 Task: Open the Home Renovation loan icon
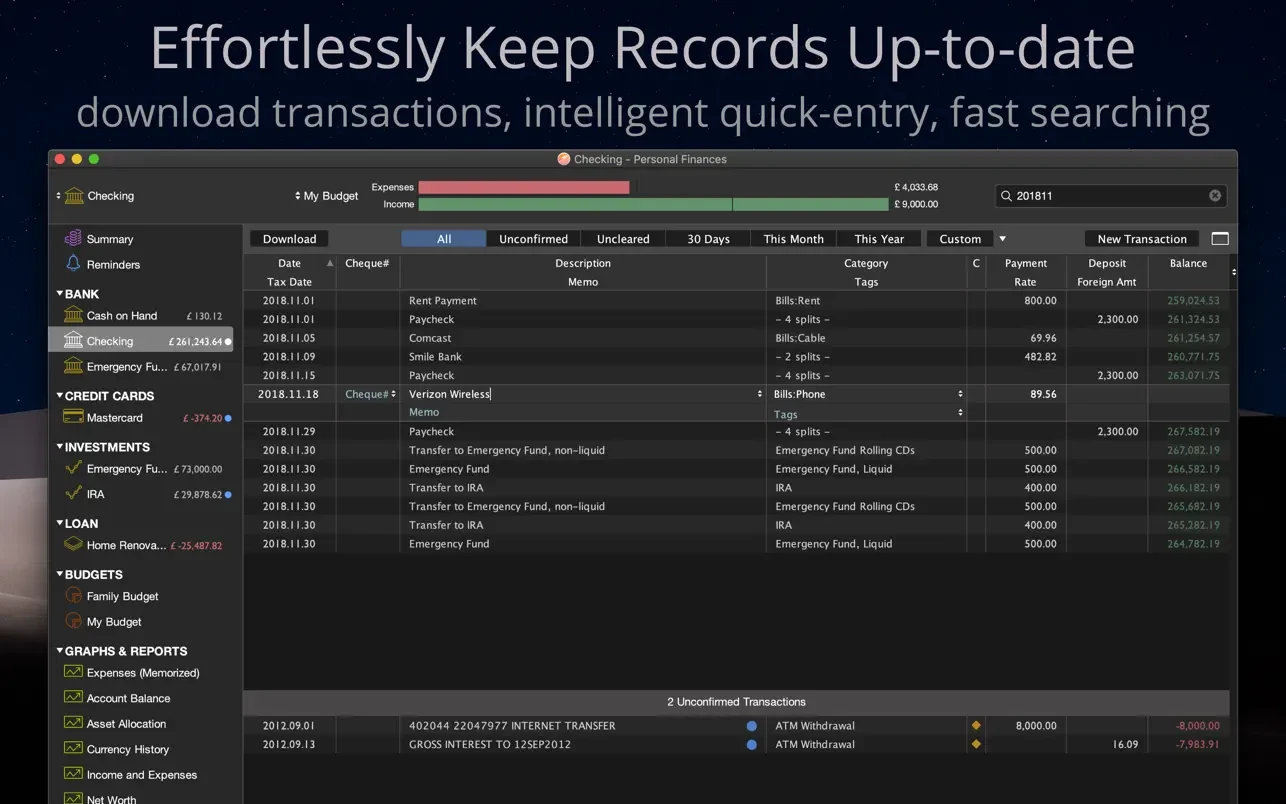[x=73, y=545]
